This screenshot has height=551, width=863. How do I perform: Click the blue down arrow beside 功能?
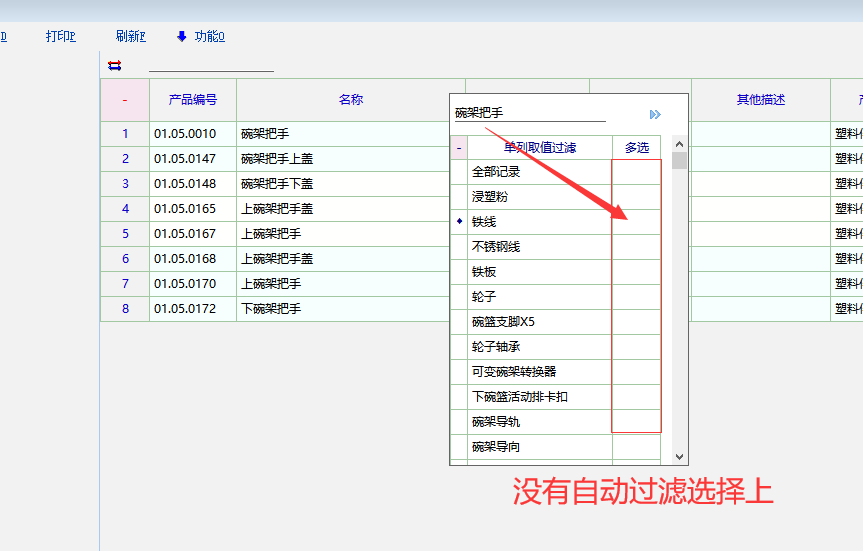(x=182, y=37)
